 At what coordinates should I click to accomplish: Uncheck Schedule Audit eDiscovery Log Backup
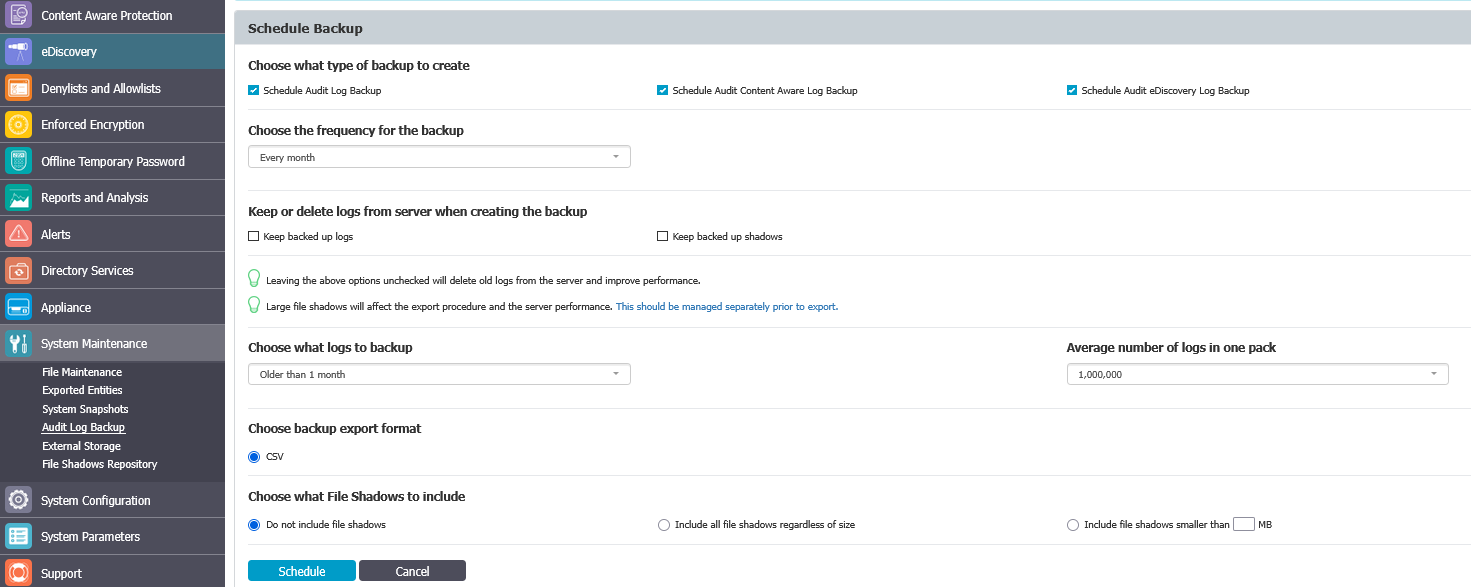click(x=1071, y=90)
